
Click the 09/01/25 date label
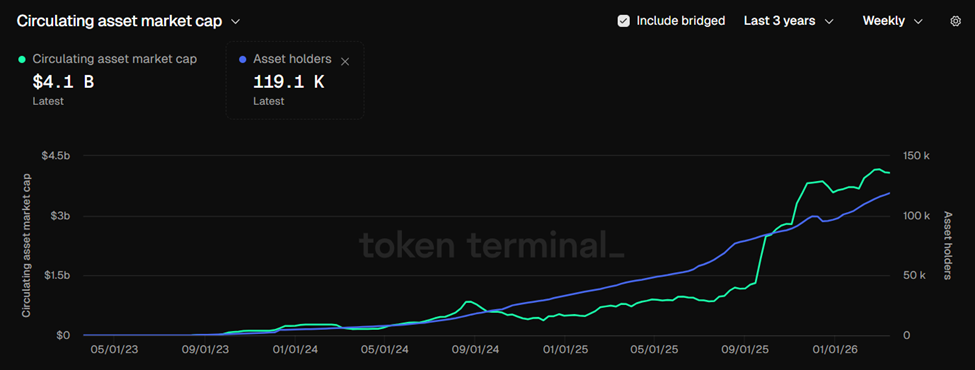point(744,350)
